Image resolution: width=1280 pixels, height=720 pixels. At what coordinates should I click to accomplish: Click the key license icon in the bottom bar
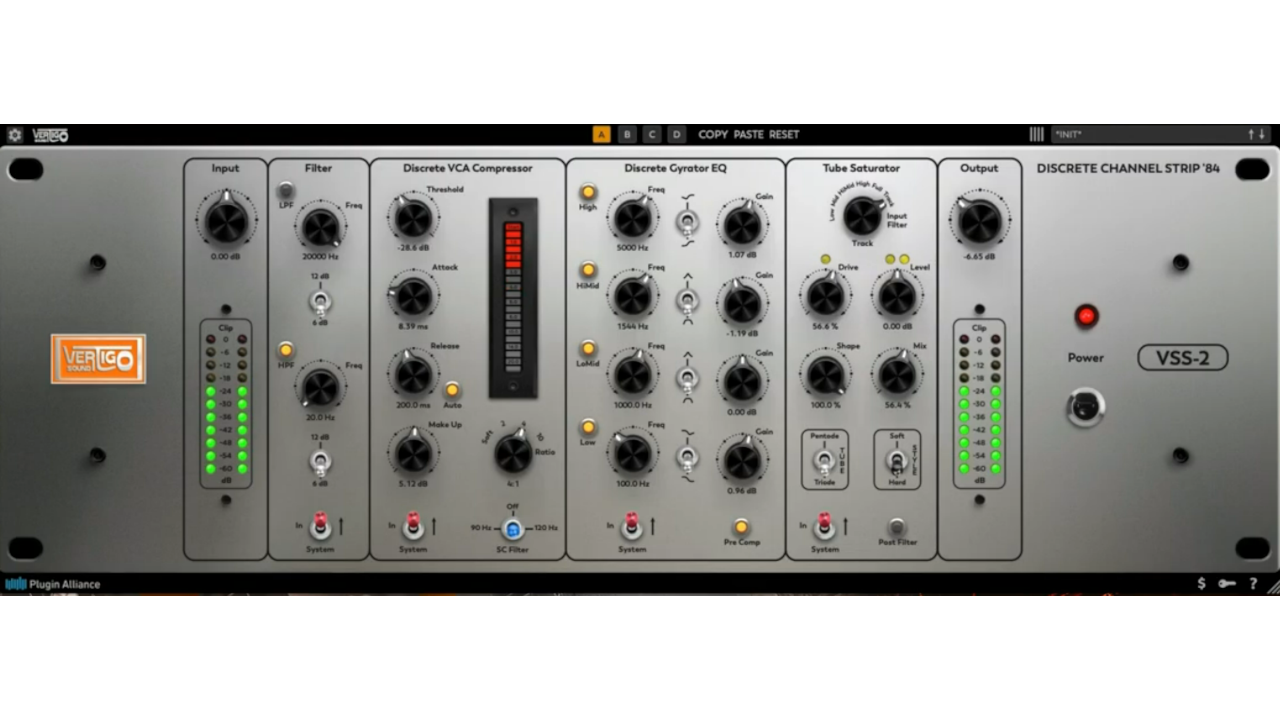pos(1227,583)
